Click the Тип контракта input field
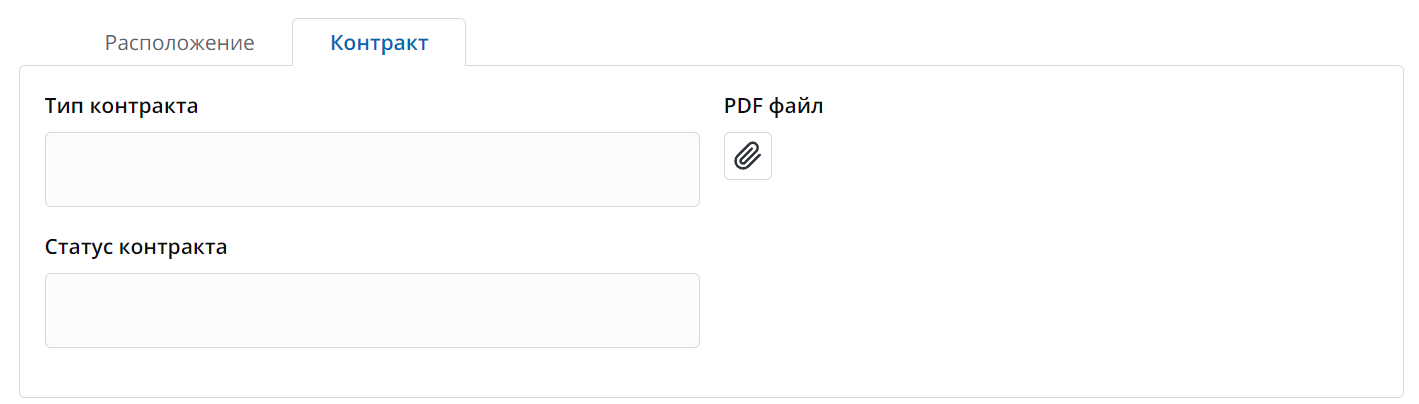The image size is (1419, 404). pos(372,169)
